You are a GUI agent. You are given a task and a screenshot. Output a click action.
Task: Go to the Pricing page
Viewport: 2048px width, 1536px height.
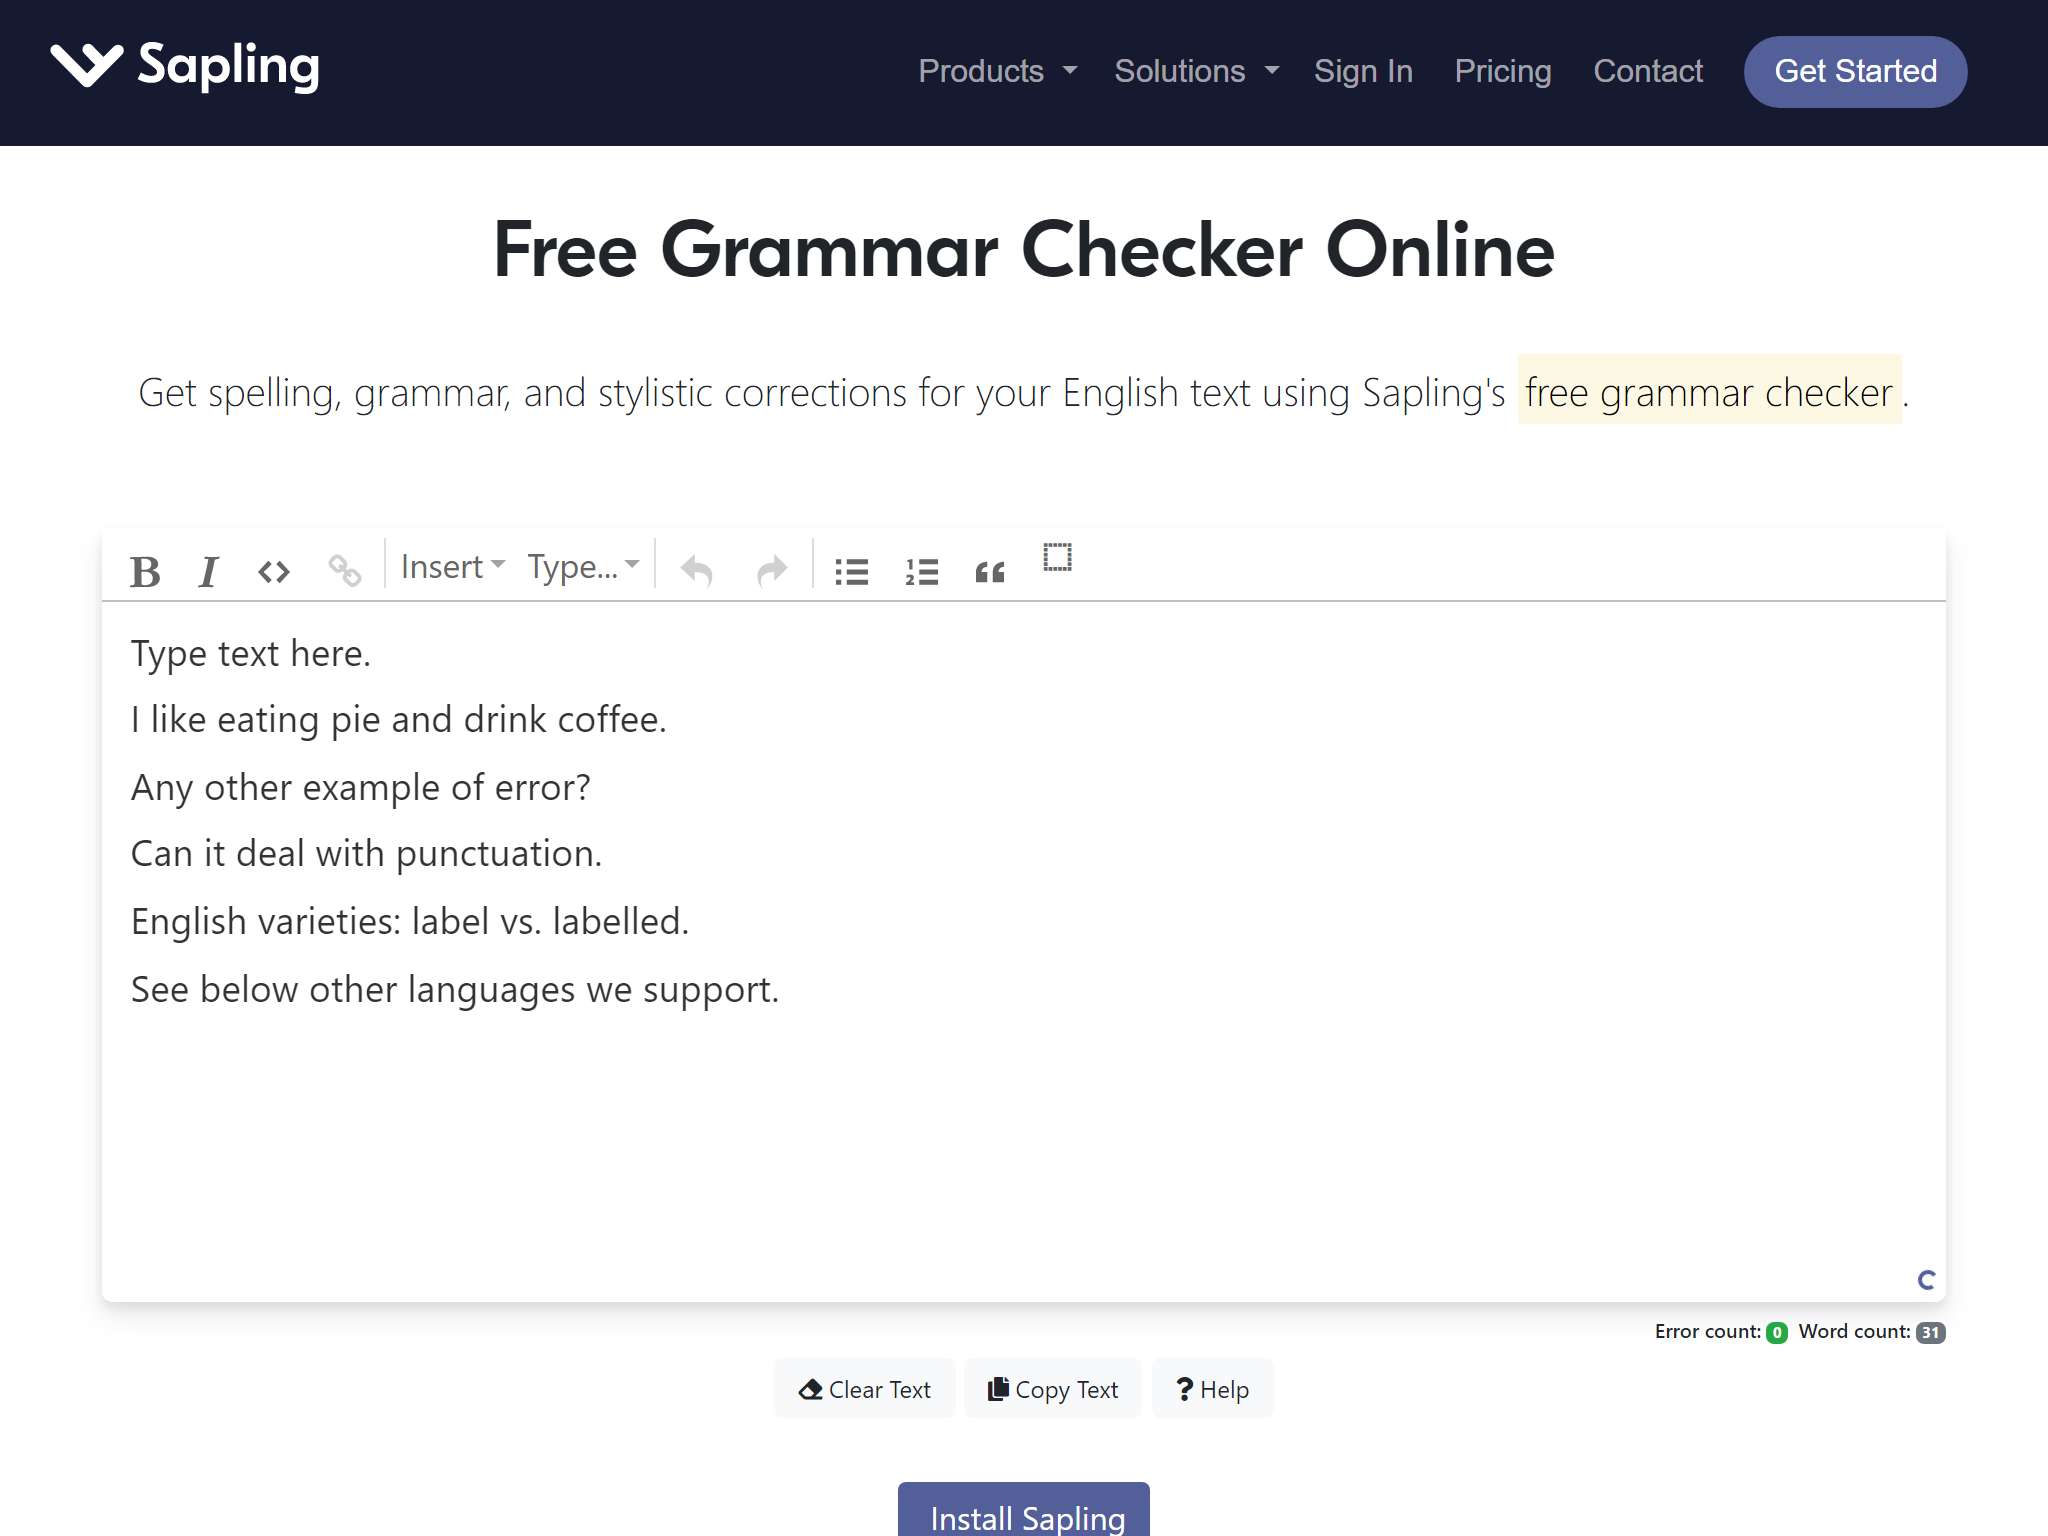pos(1502,71)
